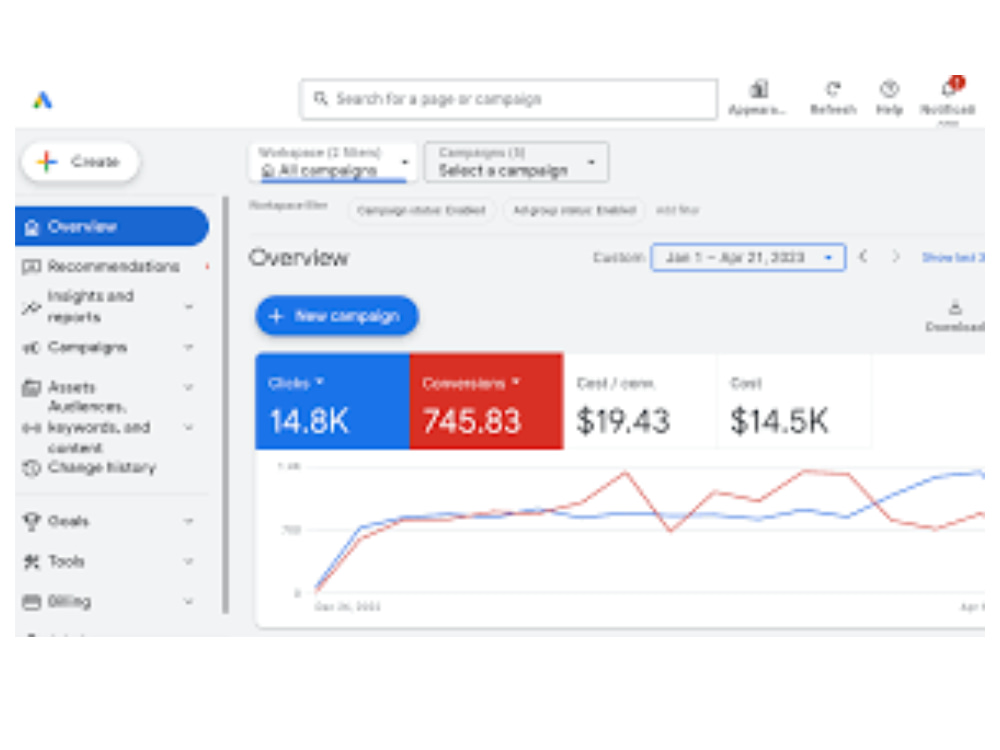Screen dimensions: 1000x750
Task: Click the Tools wrench icon
Action: [x=31, y=562]
